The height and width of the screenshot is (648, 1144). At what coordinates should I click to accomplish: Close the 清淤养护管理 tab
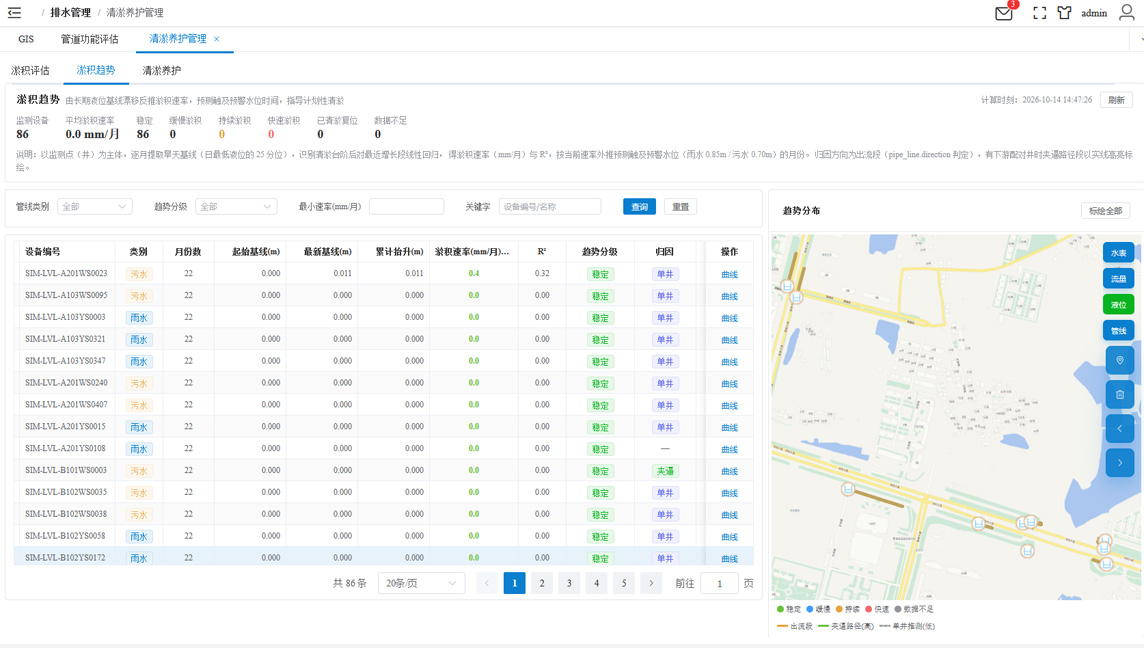pos(217,39)
